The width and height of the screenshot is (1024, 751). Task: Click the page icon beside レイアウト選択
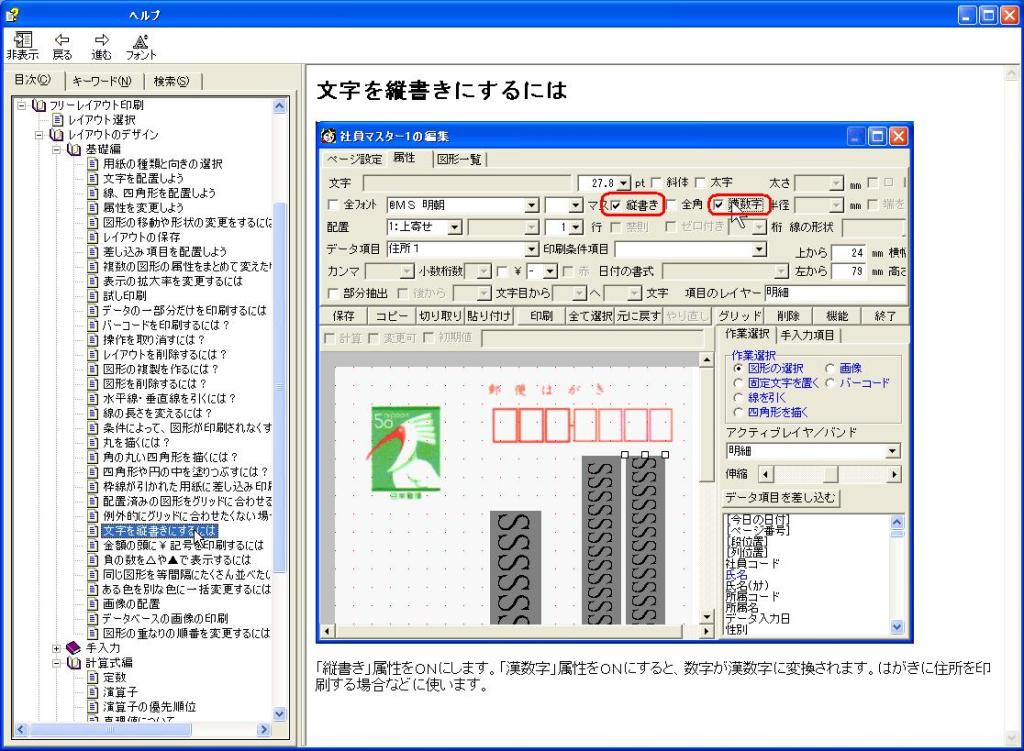[58, 119]
